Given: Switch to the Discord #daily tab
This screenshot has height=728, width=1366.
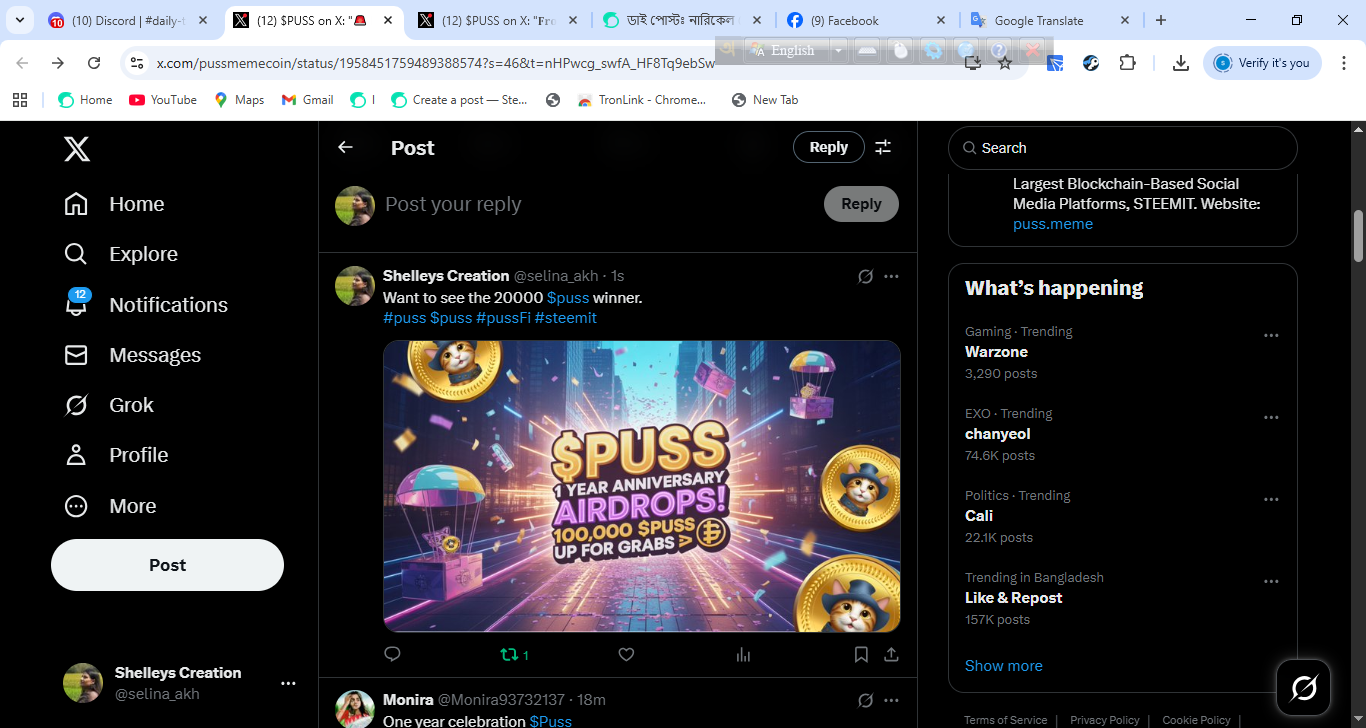Looking at the screenshot, I should pos(130,20).
